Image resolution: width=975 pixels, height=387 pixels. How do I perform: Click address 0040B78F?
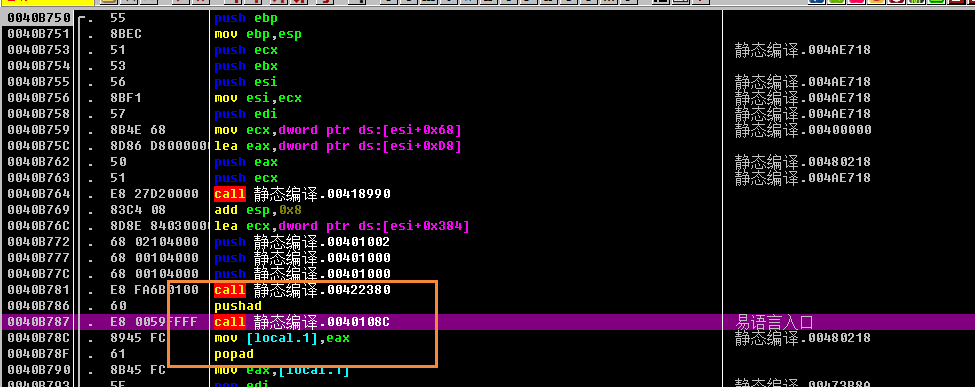(39, 354)
